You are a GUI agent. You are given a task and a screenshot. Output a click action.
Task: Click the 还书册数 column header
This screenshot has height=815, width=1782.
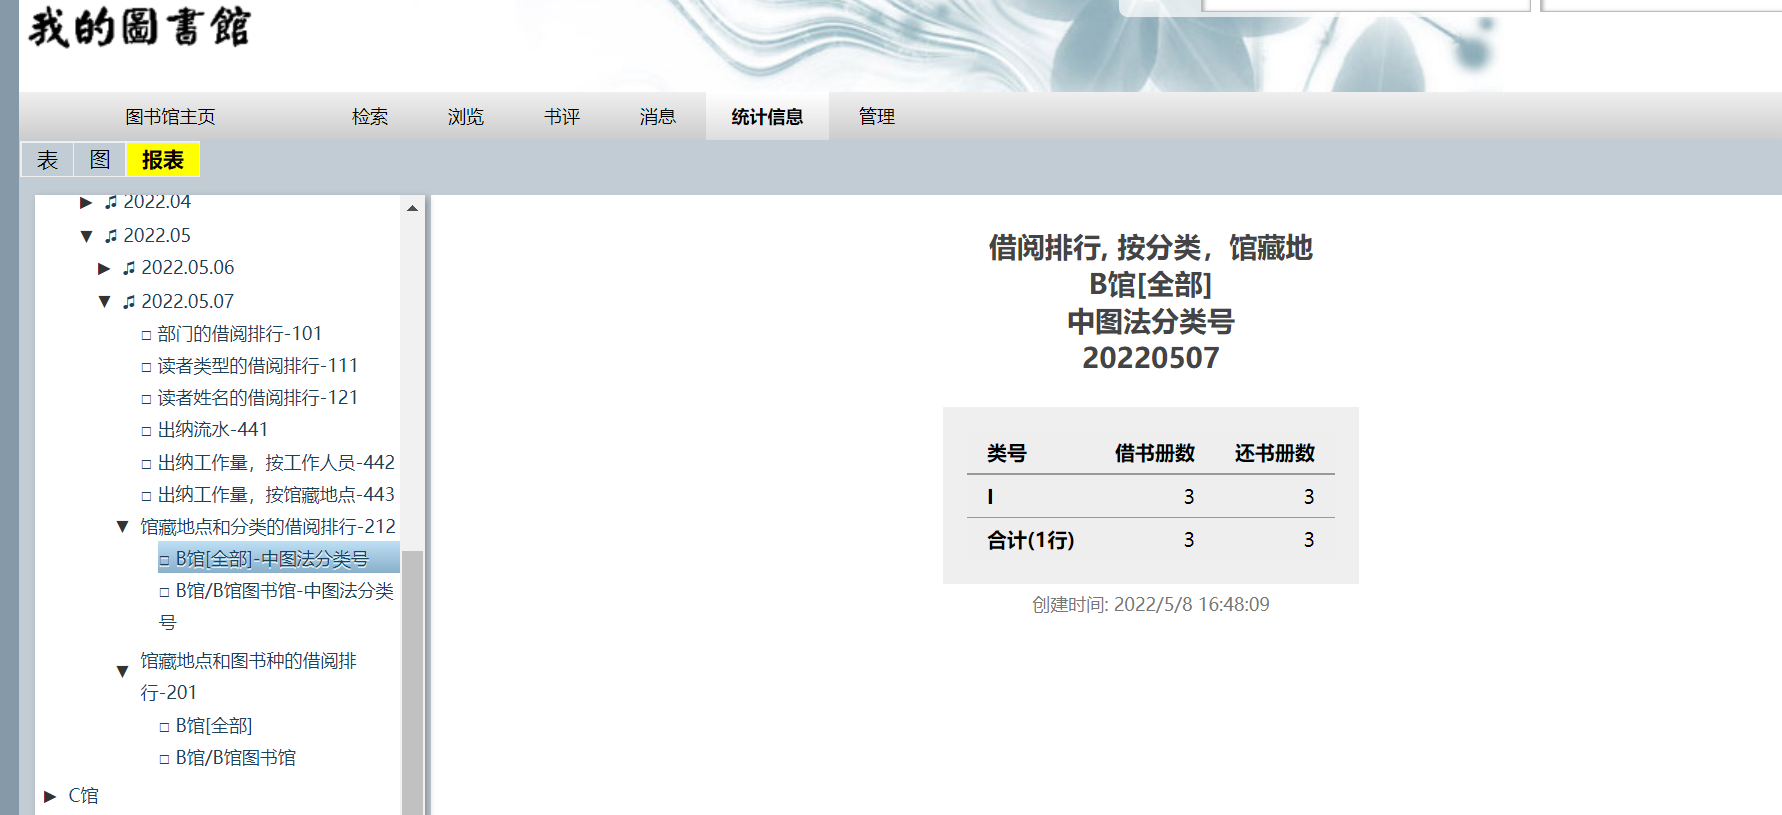click(1275, 453)
